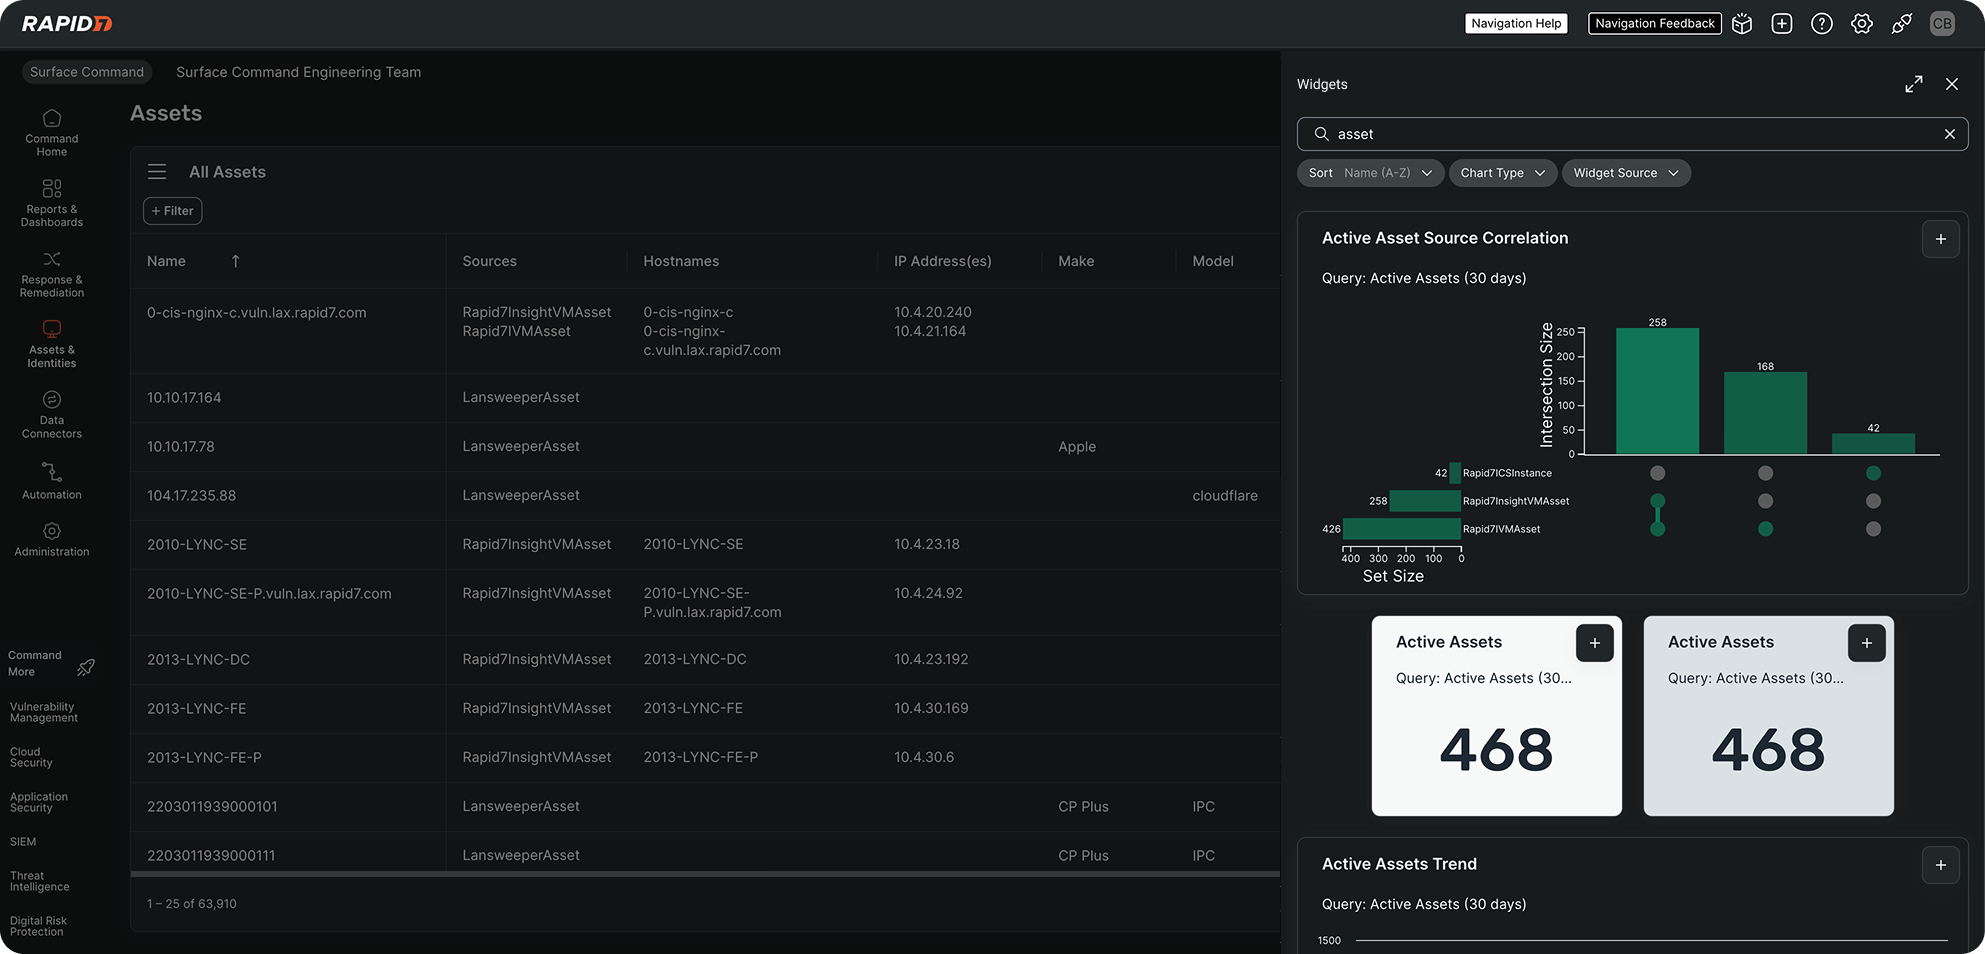The image size is (1985, 954).
Task: Open asset row 10.10.17.78
Action: coord(181,447)
